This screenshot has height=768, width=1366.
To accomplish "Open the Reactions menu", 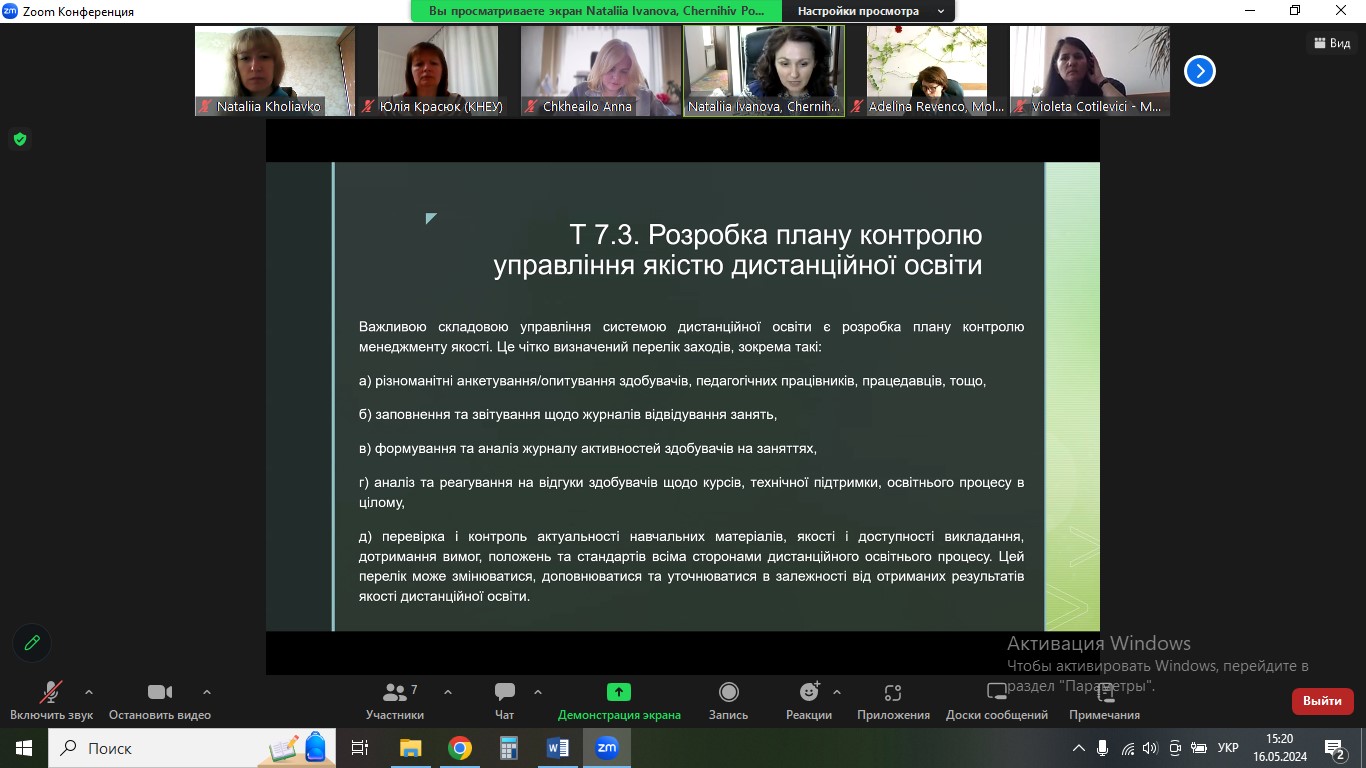I will (809, 700).
